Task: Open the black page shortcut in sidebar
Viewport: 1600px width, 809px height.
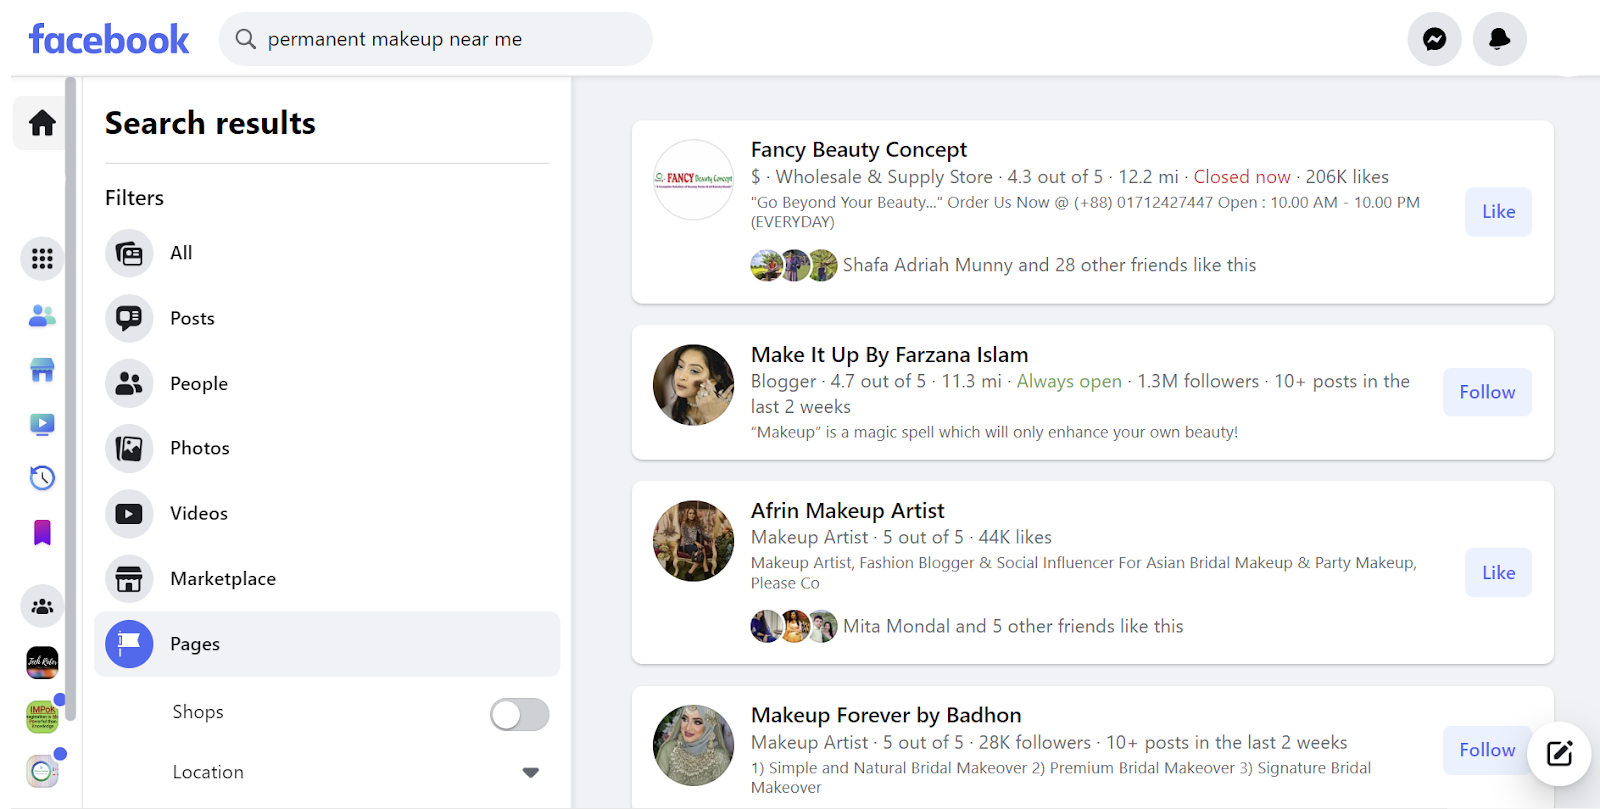Action: coord(42,661)
